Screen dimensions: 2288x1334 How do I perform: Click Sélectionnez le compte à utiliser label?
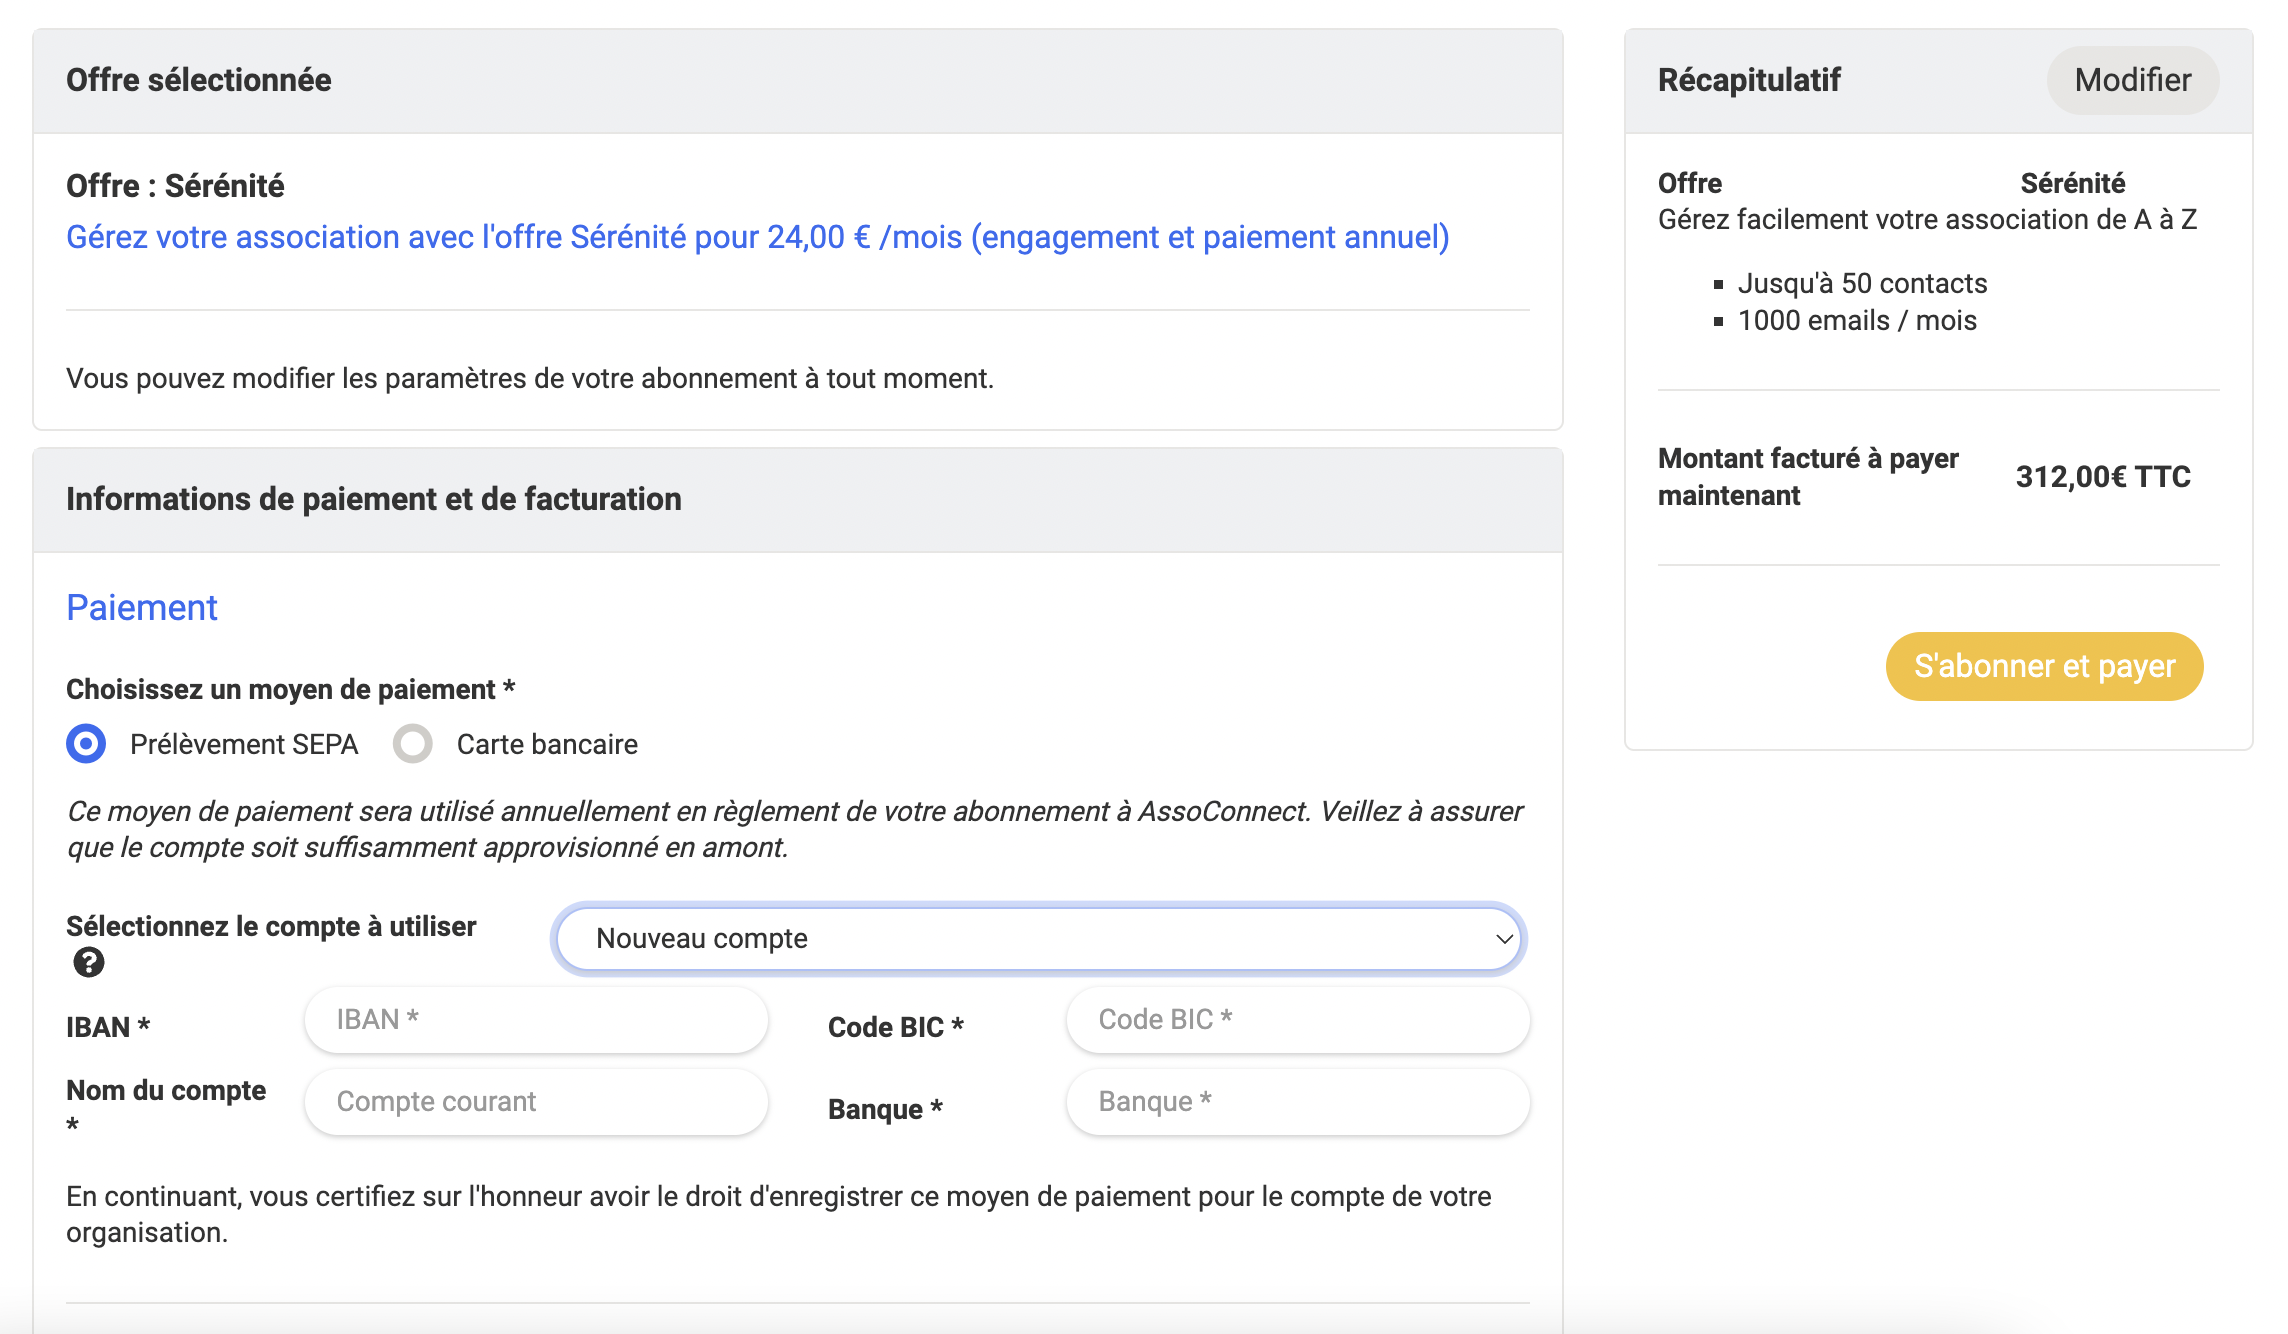(x=271, y=926)
